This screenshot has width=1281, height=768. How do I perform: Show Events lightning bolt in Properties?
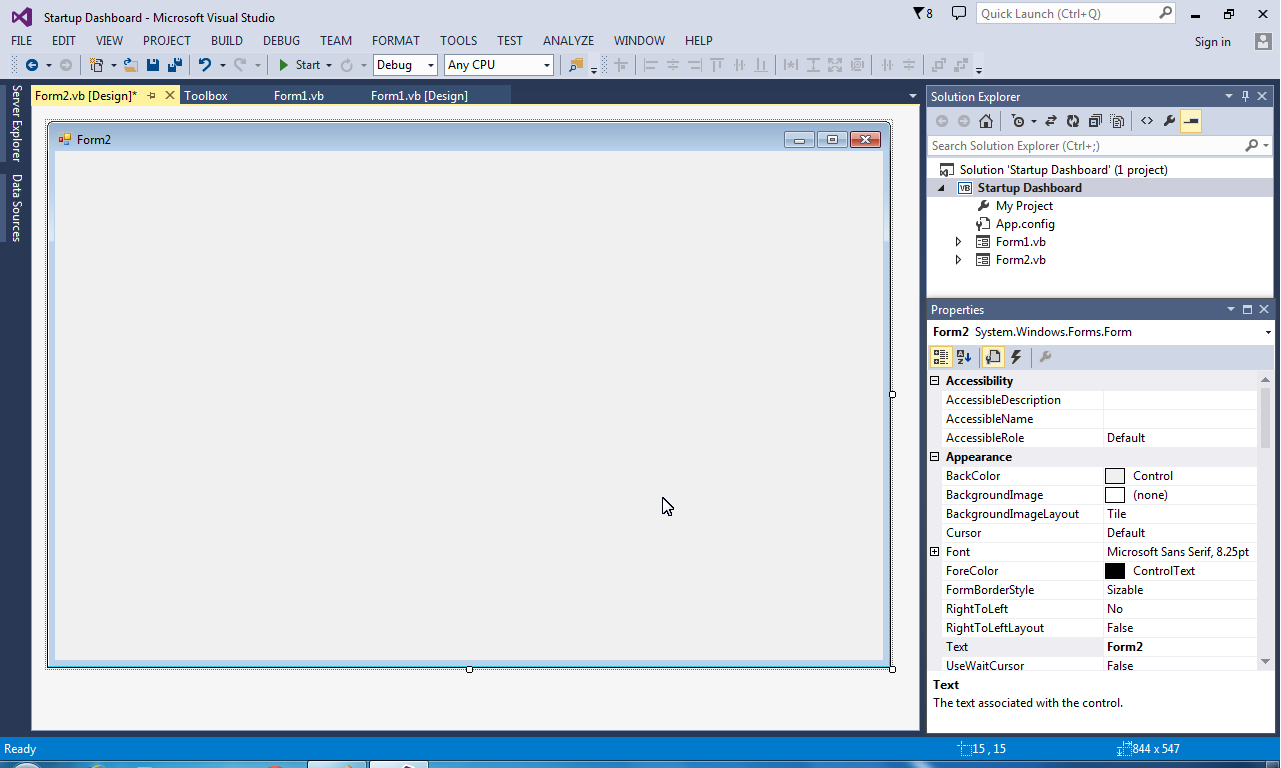click(1016, 357)
